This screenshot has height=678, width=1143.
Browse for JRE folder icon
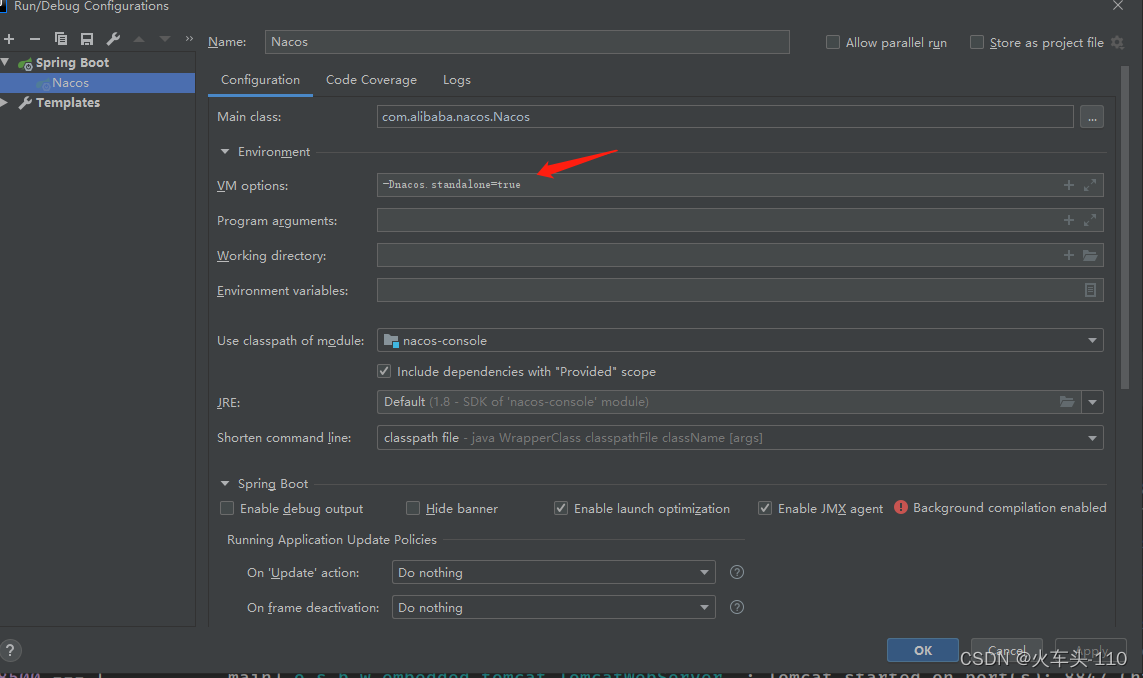[1066, 402]
